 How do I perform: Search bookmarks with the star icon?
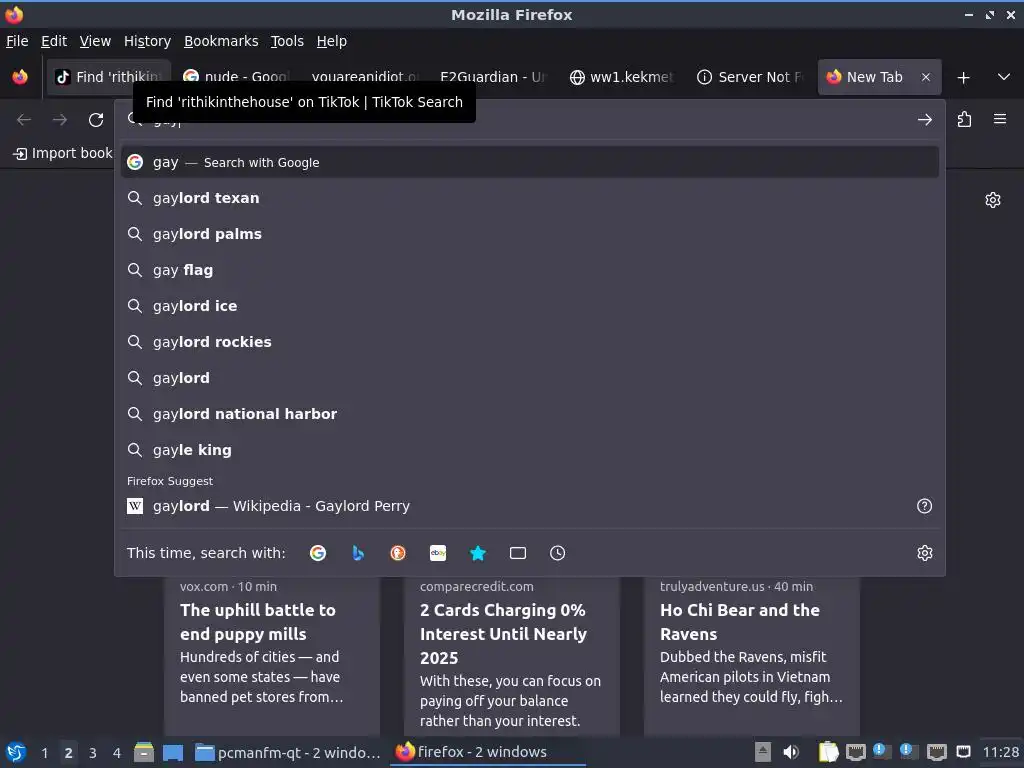tap(478, 553)
